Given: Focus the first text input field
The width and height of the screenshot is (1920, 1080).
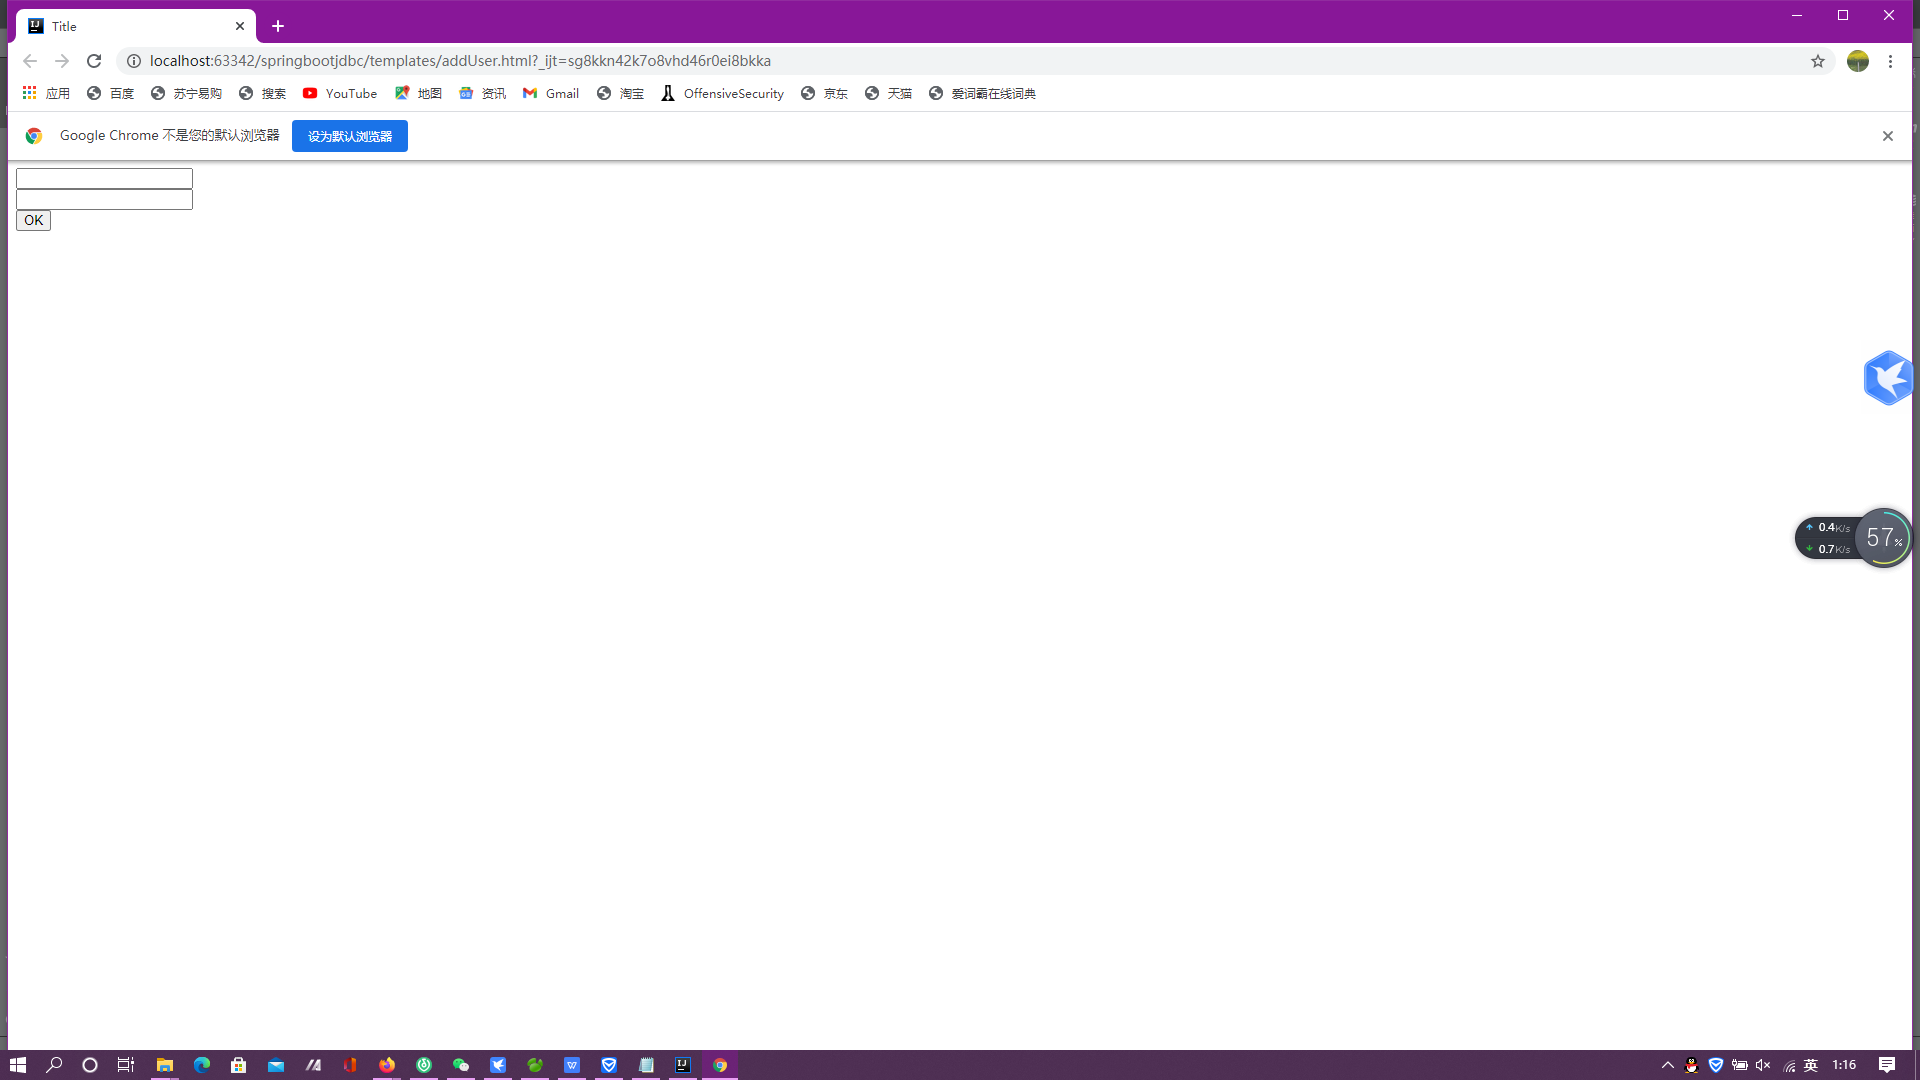Looking at the screenshot, I should tap(104, 178).
